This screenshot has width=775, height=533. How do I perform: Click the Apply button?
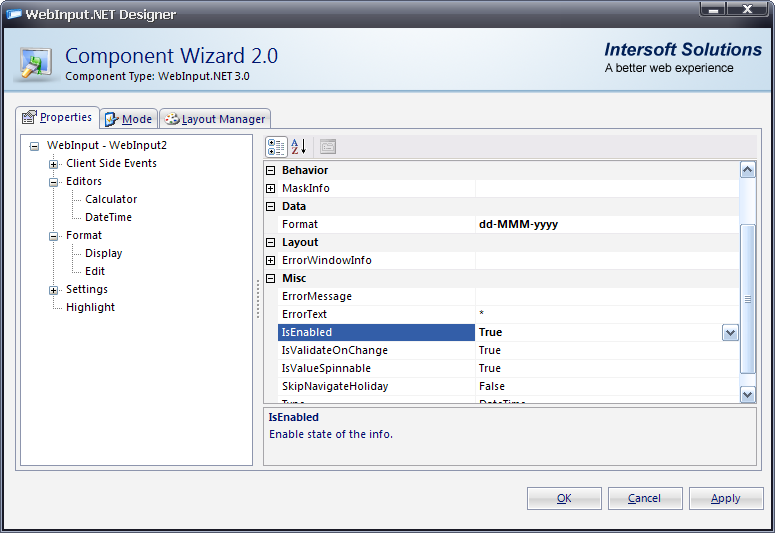coord(725,498)
